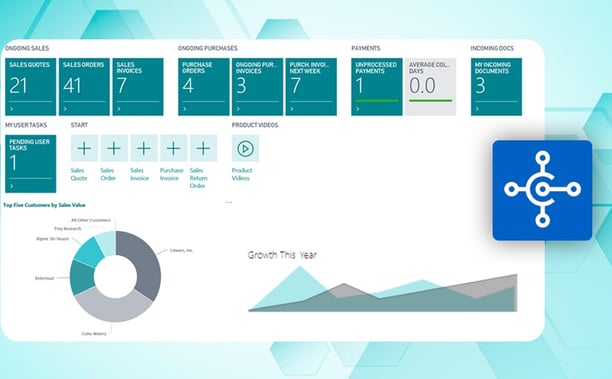Click the Purchase Invoice link label
Image resolution: width=612 pixels, height=379 pixels.
171,174
